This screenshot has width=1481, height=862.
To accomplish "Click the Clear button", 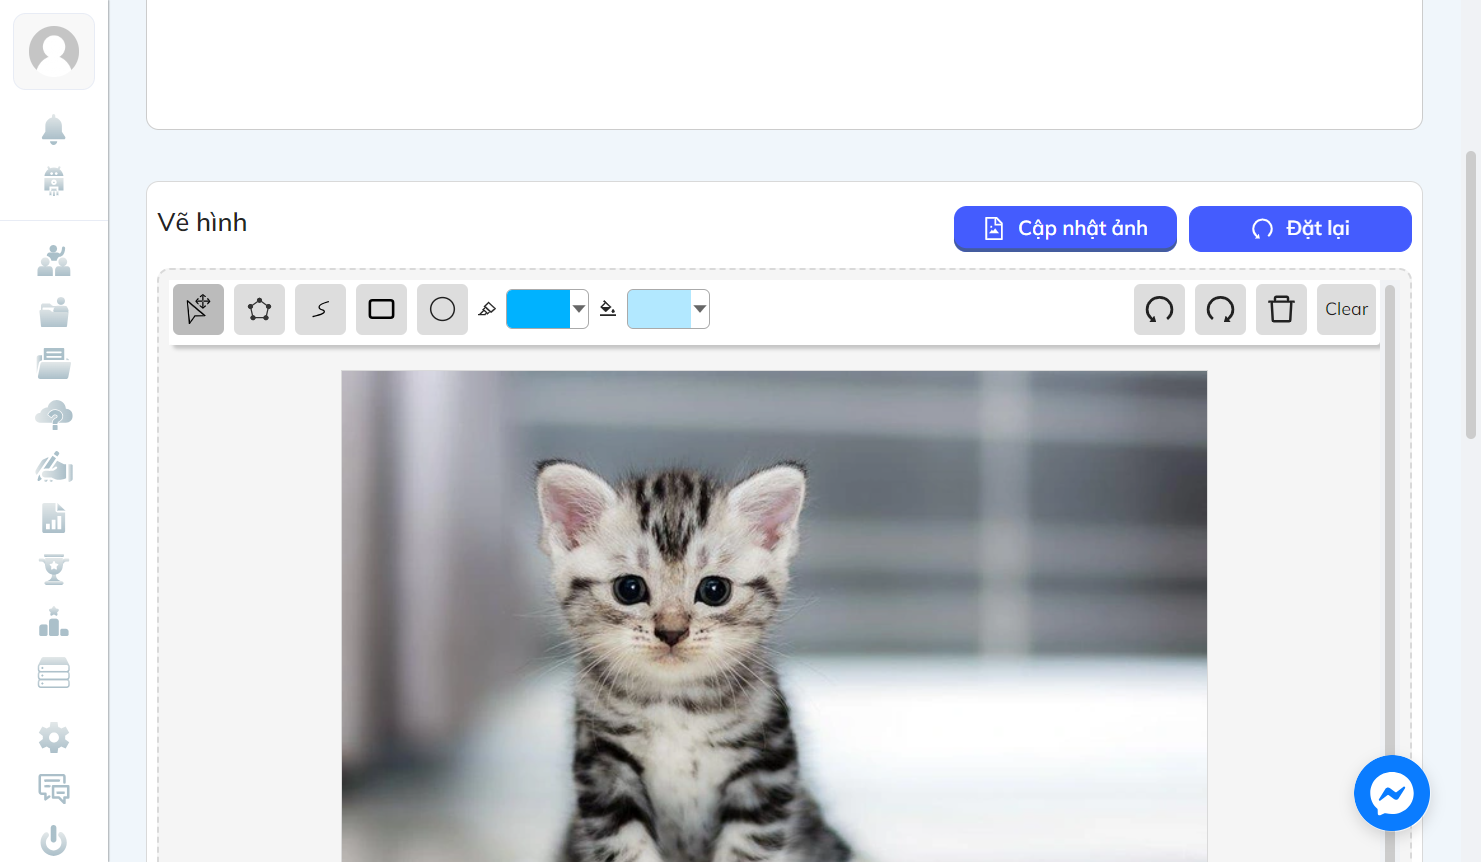I will 1346,309.
